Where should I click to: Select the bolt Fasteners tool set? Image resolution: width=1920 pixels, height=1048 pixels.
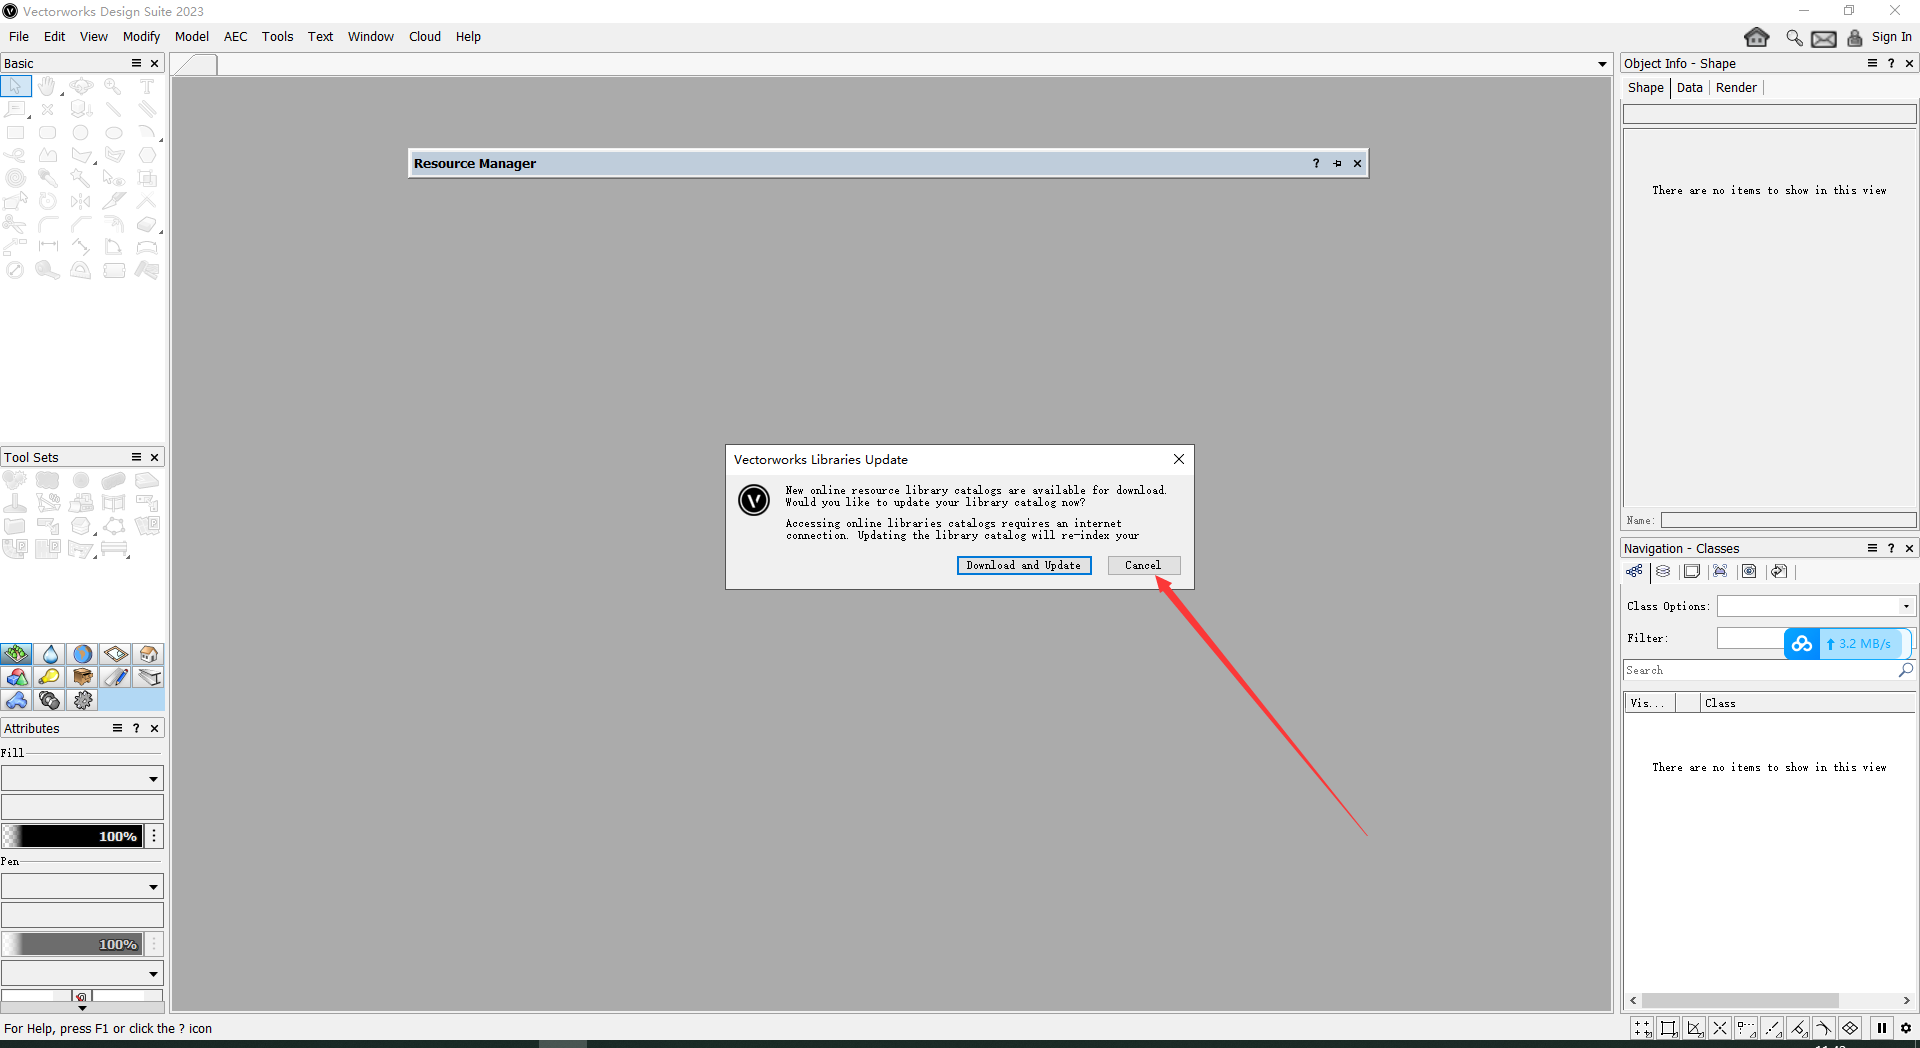click(50, 700)
